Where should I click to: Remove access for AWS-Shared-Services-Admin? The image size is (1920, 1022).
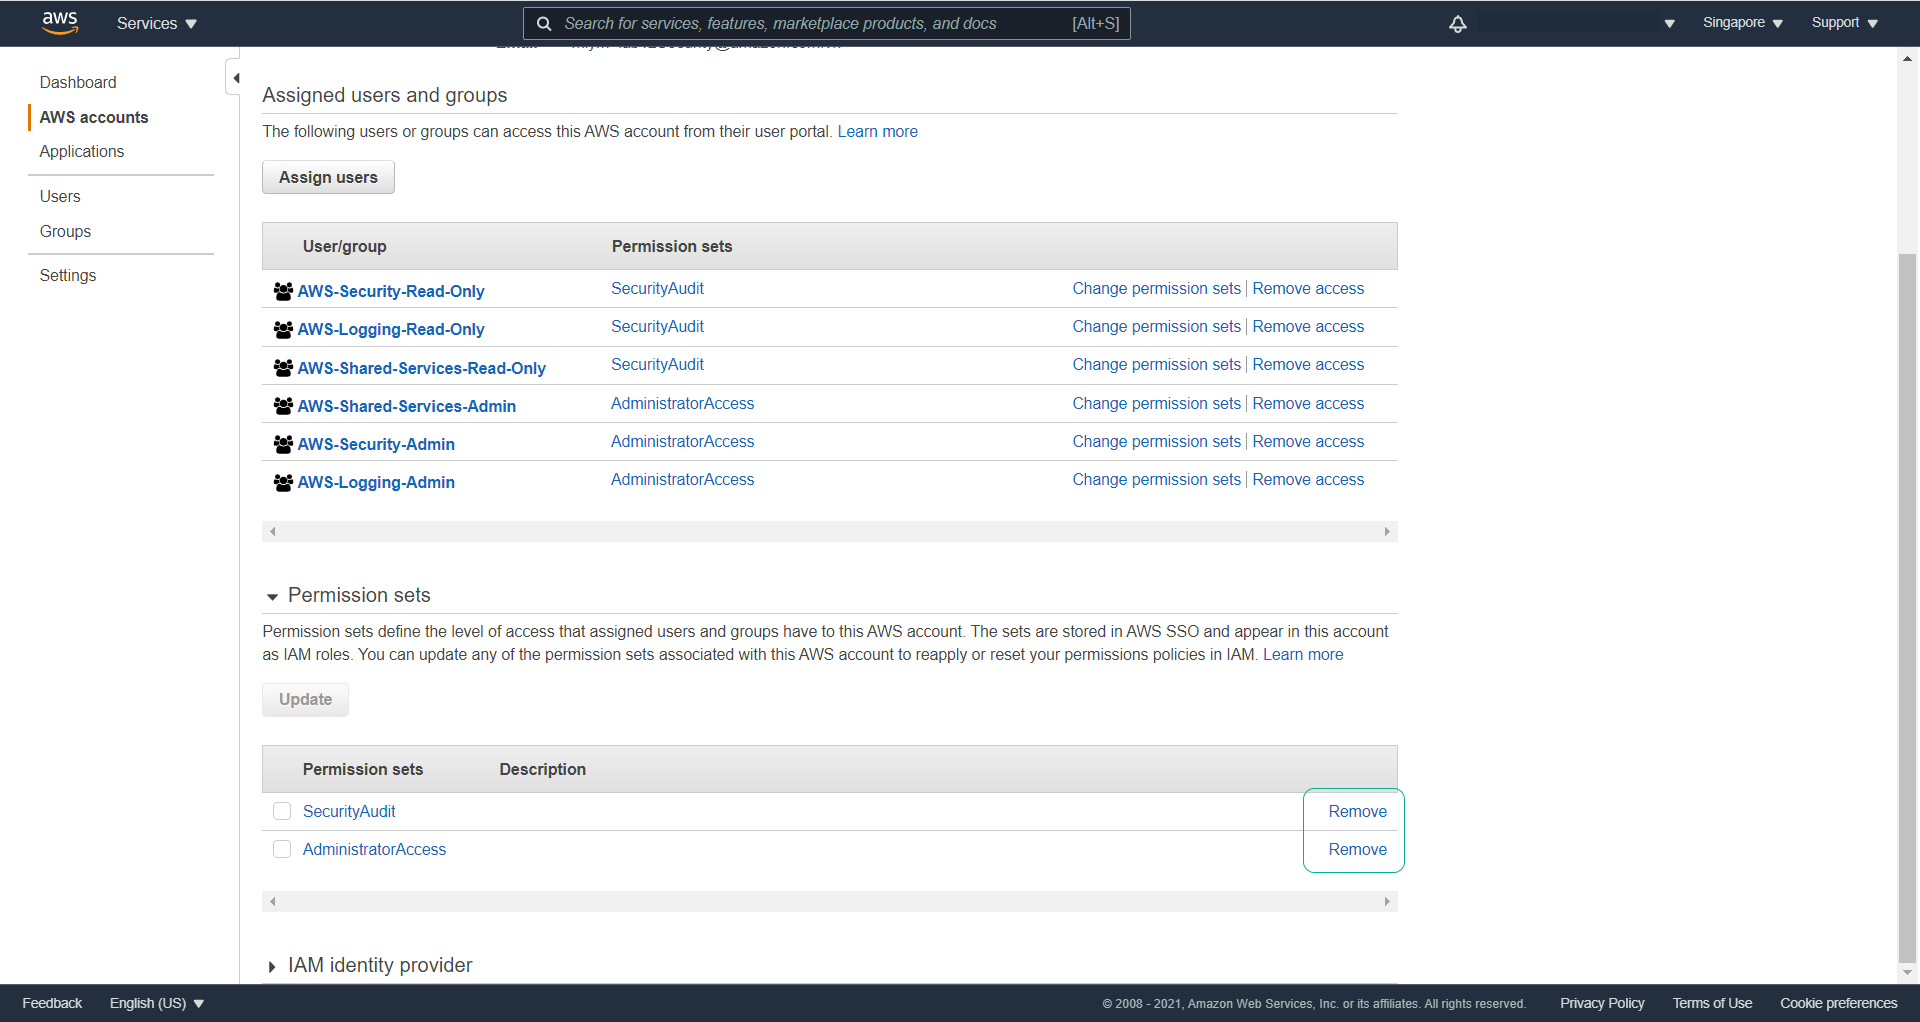click(1308, 403)
